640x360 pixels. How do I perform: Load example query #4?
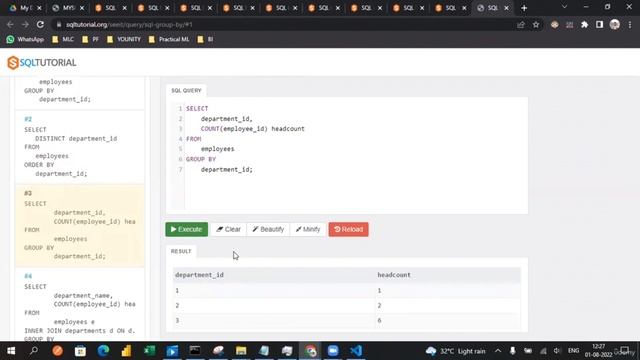[x=80, y=305]
